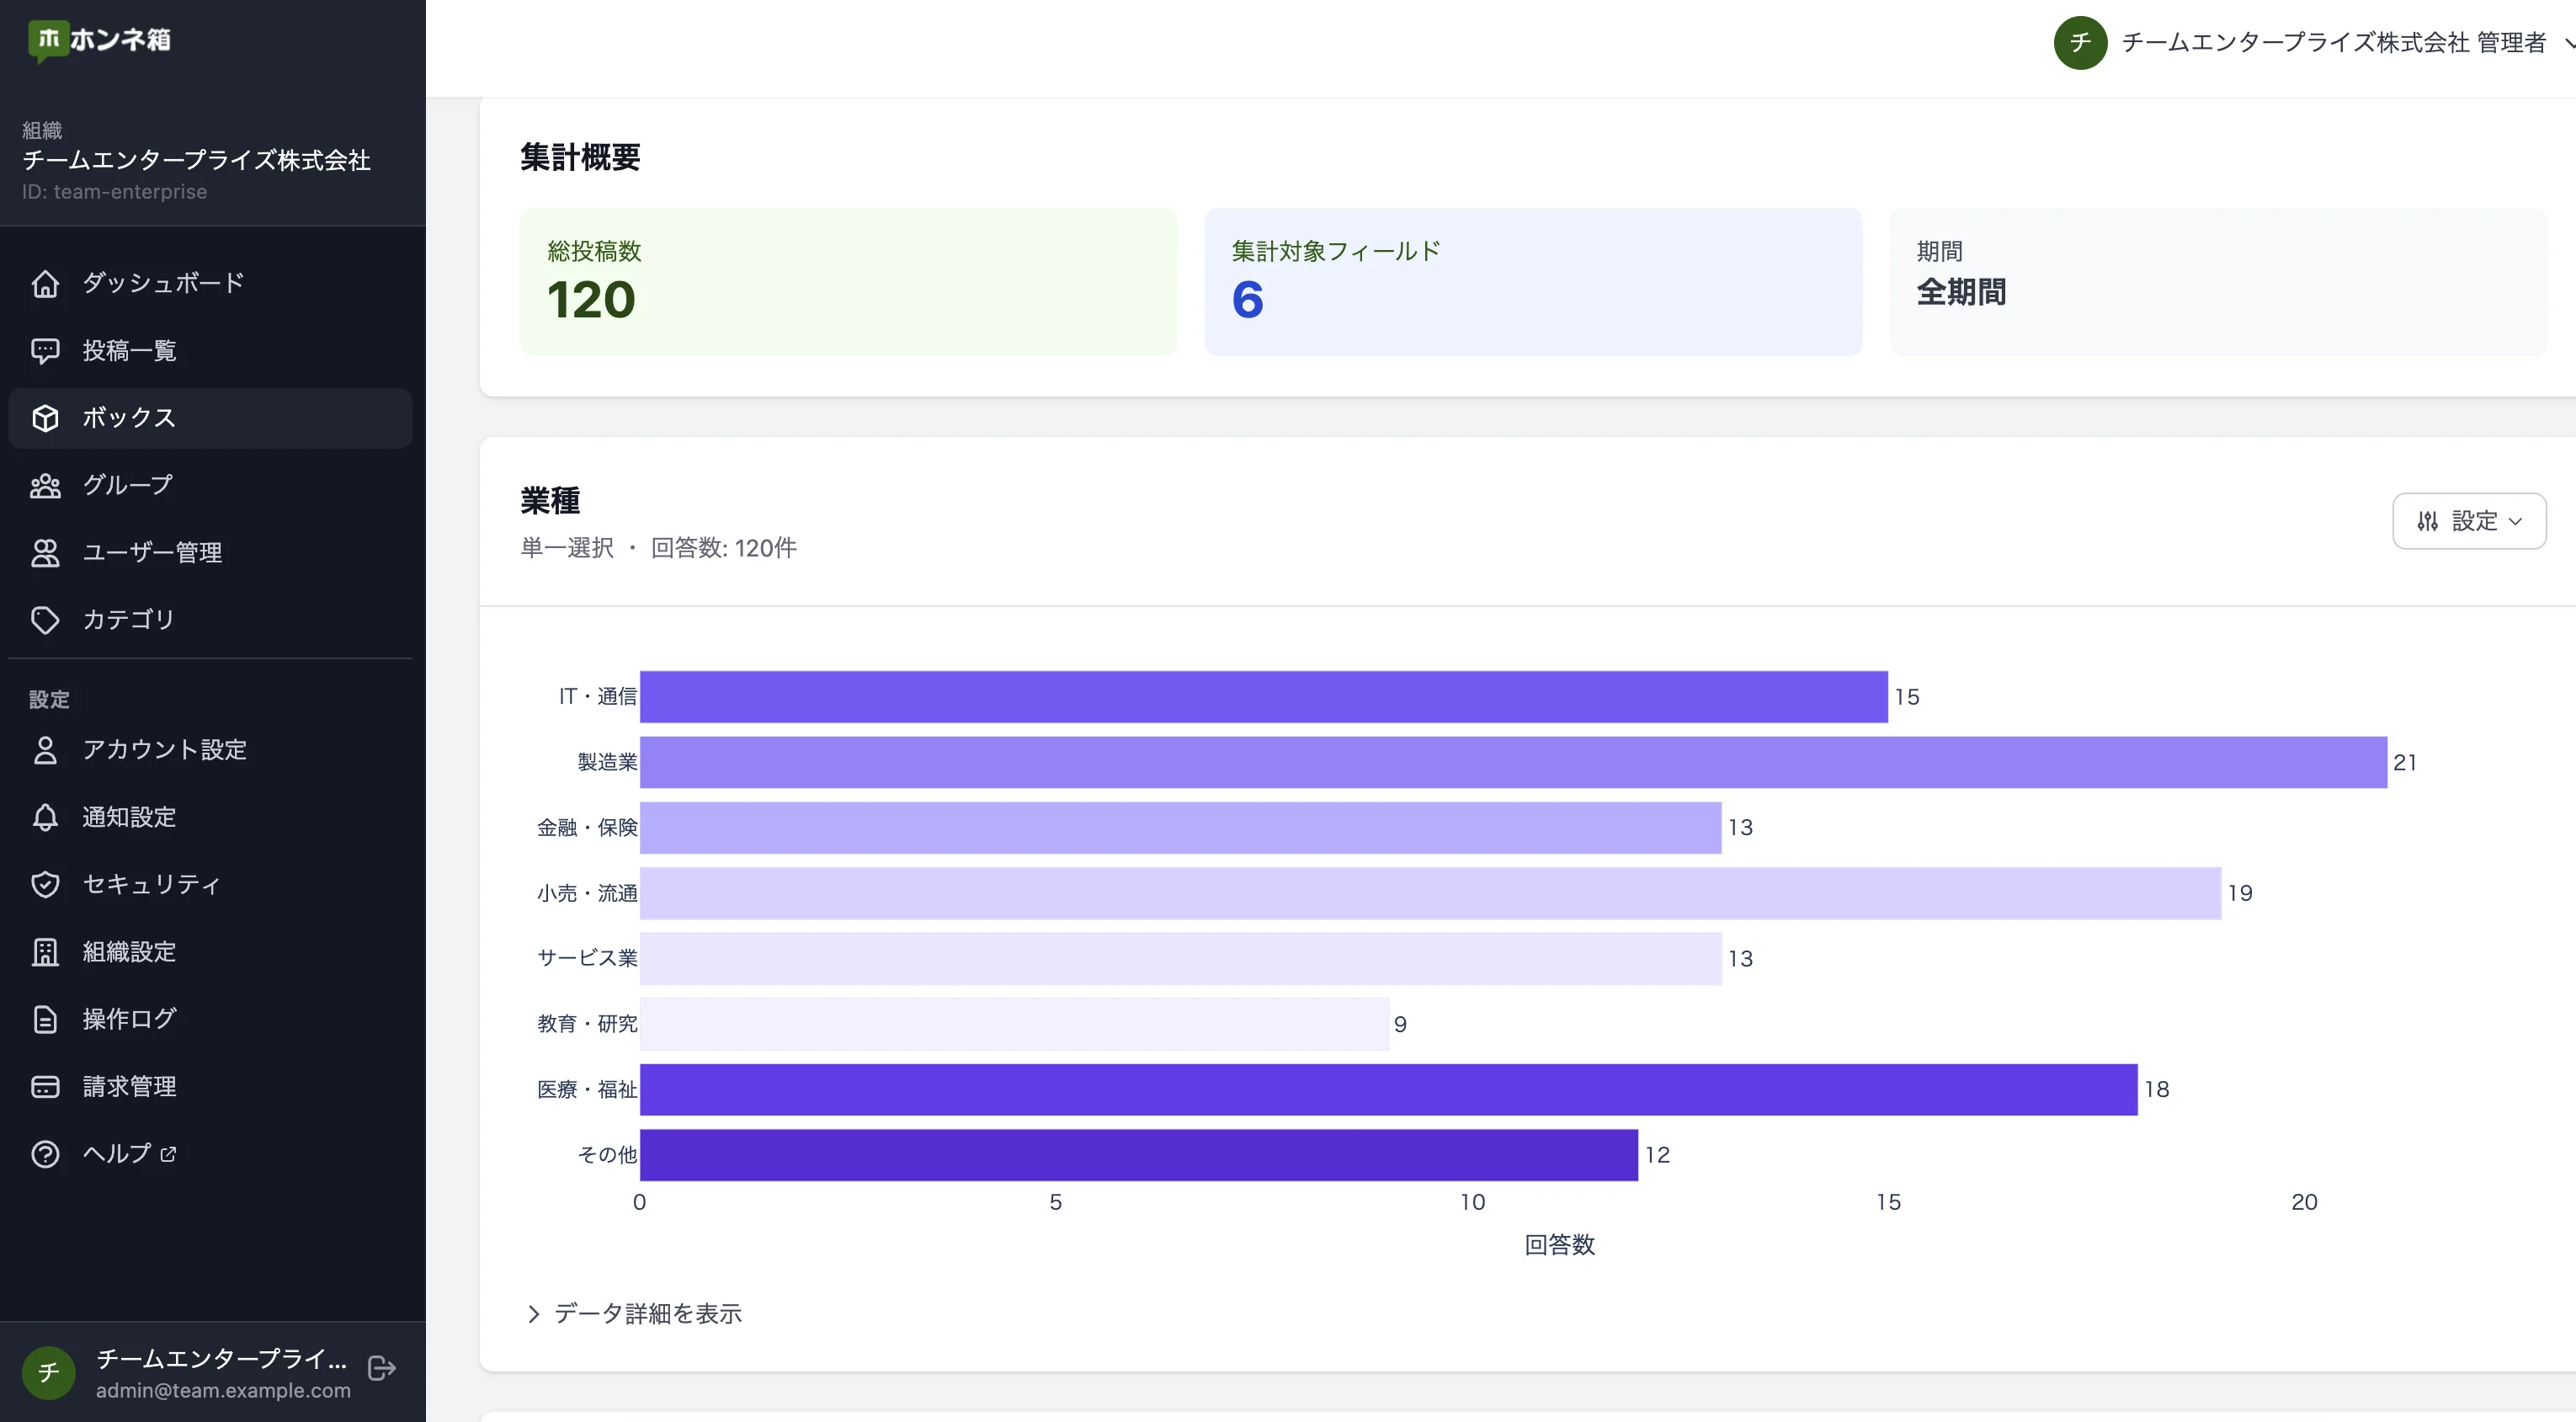The width and height of the screenshot is (2576, 1422).
Task: Open ヘルプ external link
Action: pyautogui.click(x=128, y=1153)
